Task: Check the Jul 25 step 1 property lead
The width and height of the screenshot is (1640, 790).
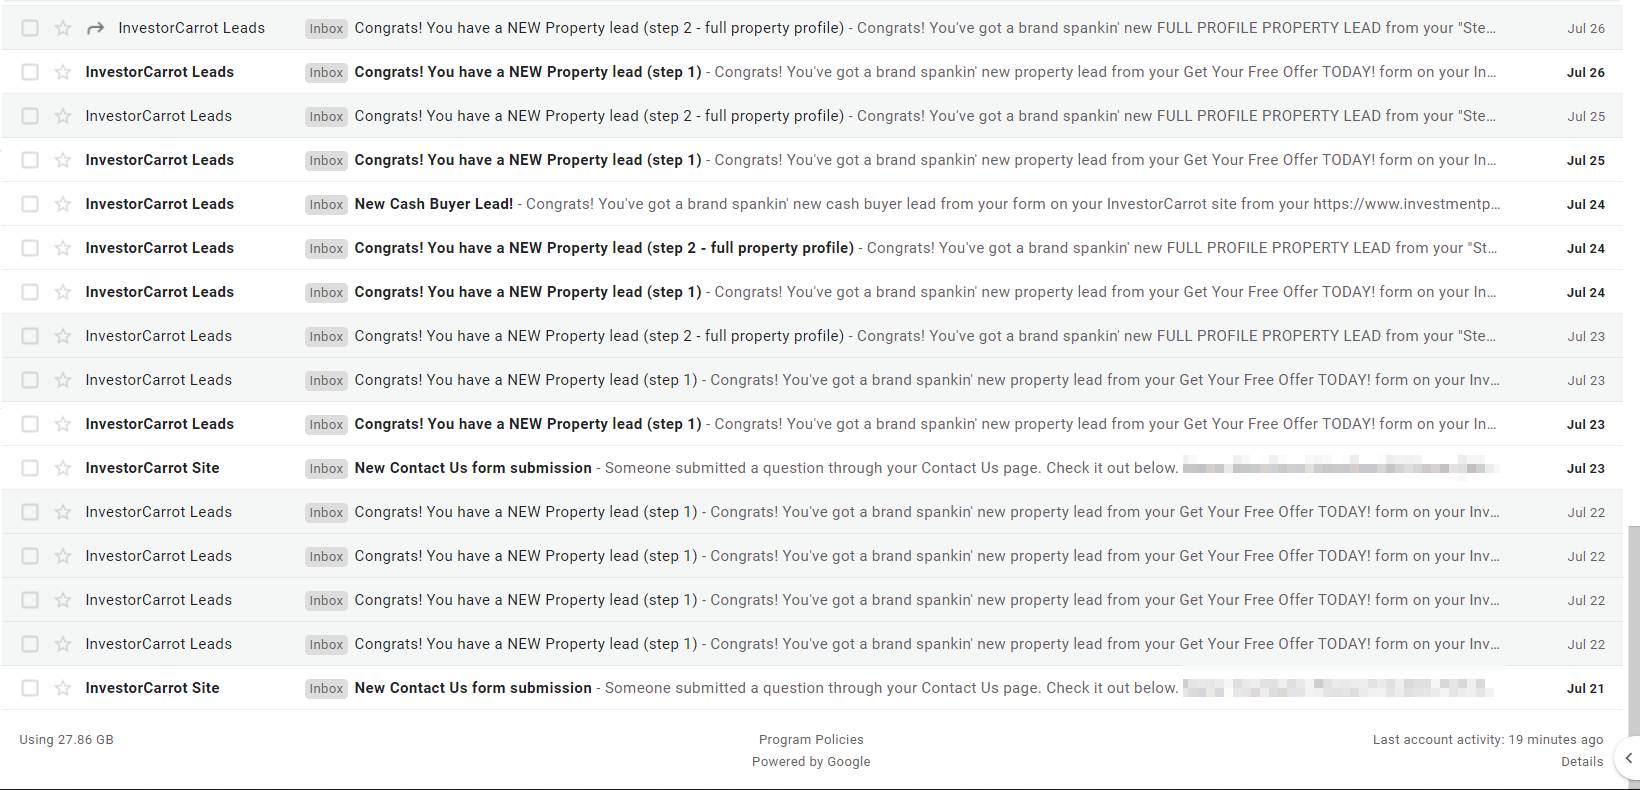Action: pyautogui.click(x=30, y=160)
